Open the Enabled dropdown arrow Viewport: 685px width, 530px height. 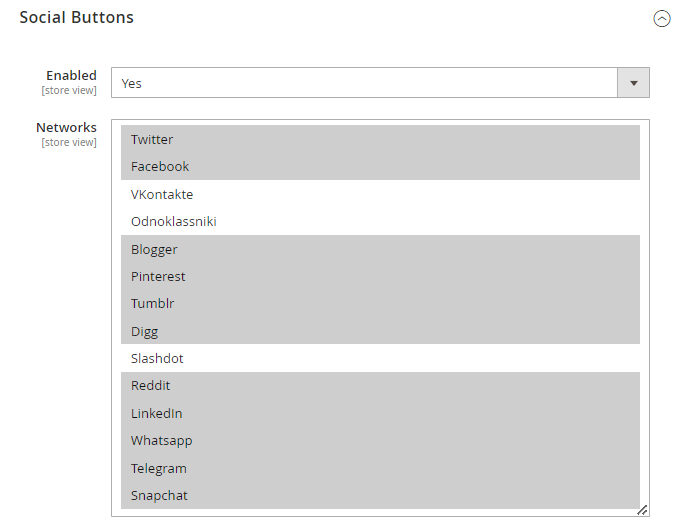(x=633, y=83)
